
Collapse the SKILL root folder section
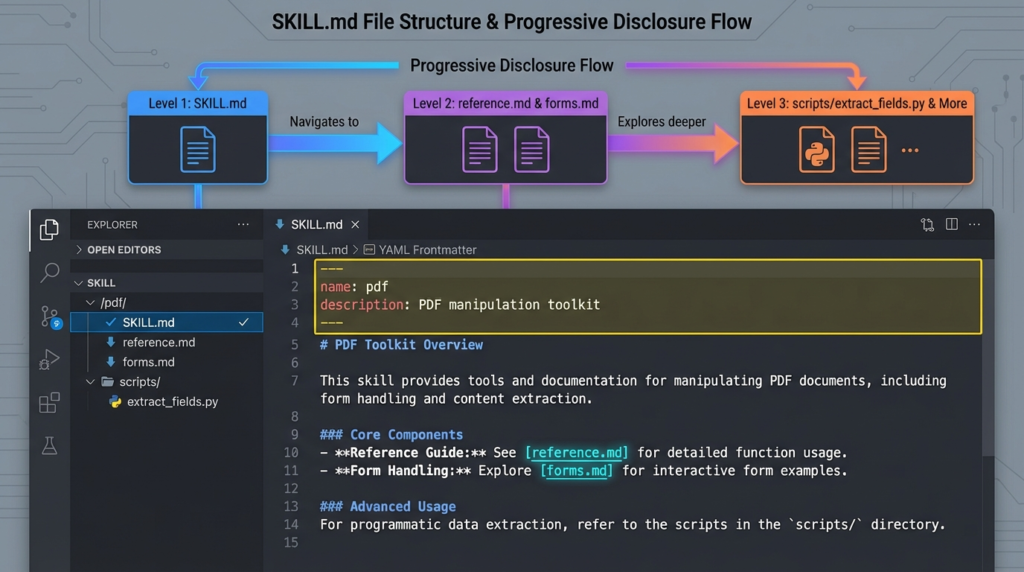point(101,283)
